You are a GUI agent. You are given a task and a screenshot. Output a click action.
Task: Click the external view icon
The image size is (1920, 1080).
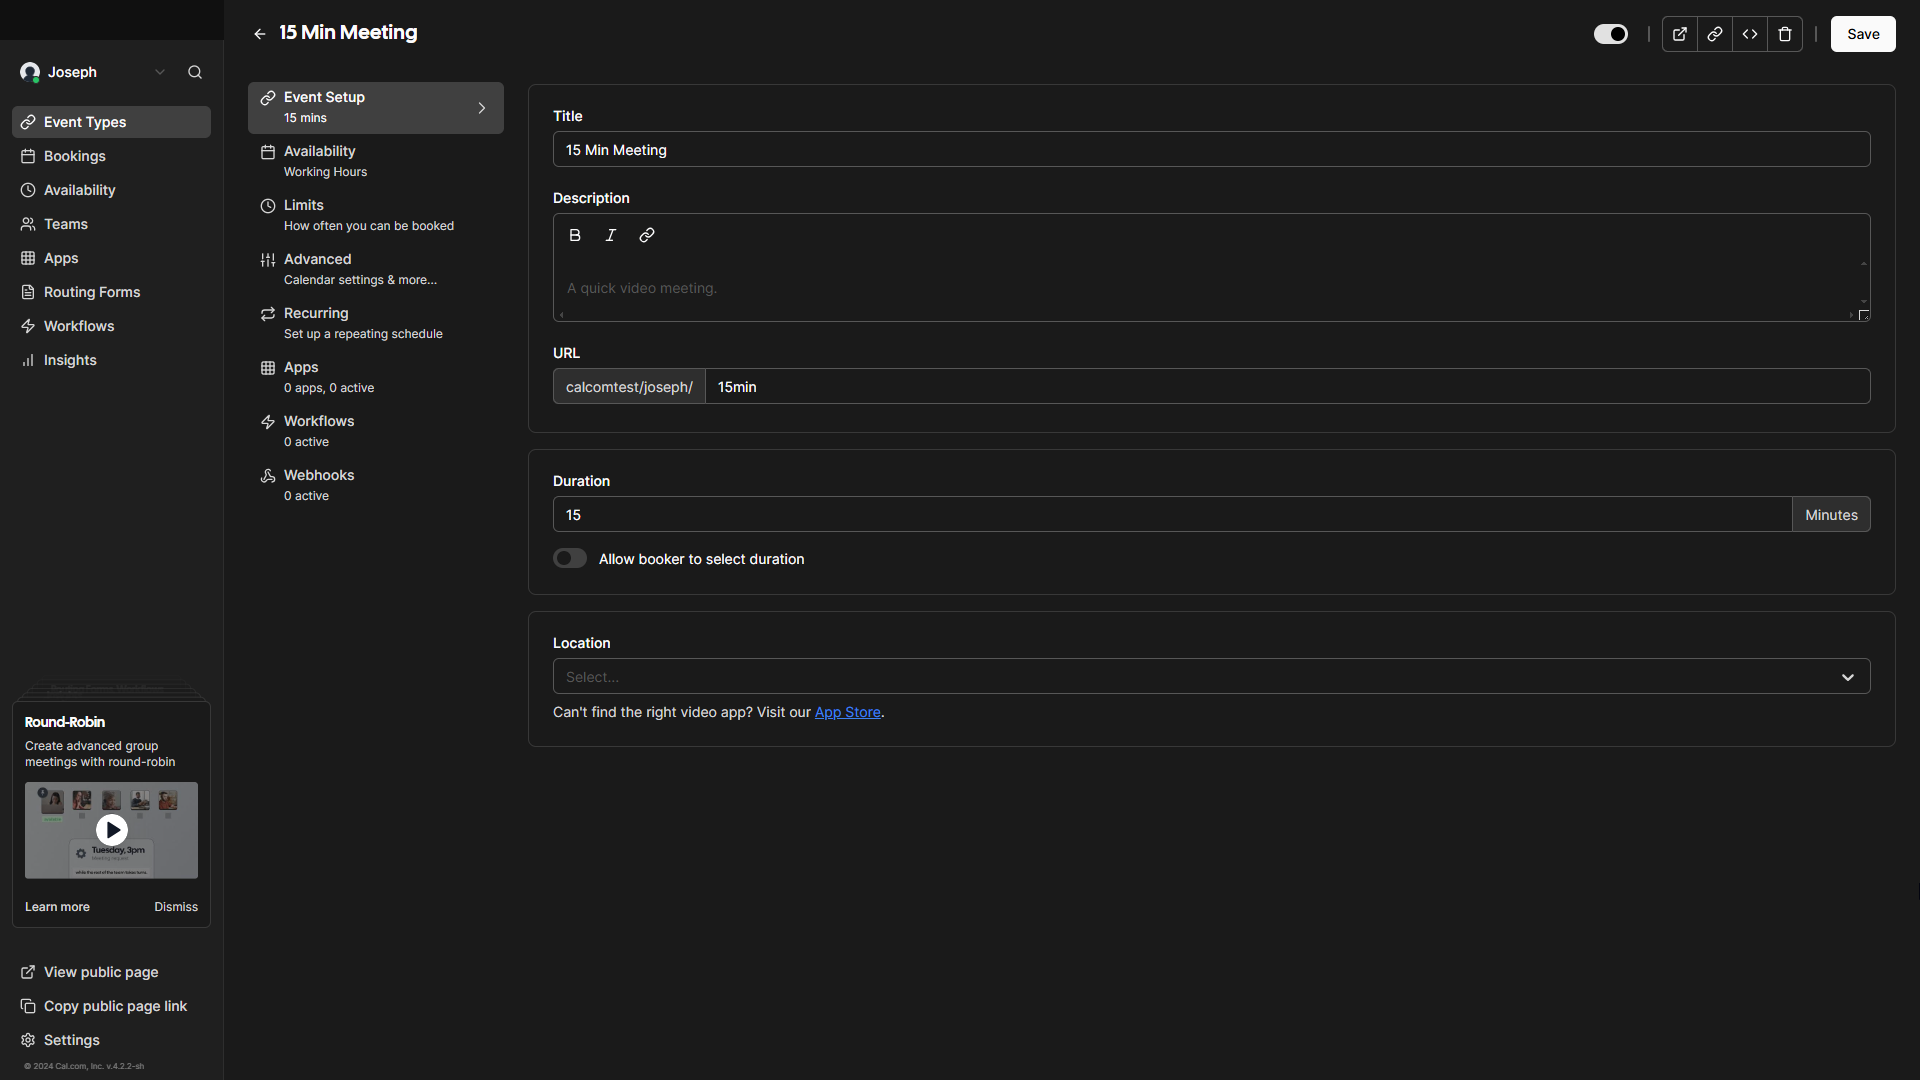(x=1681, y=33)
